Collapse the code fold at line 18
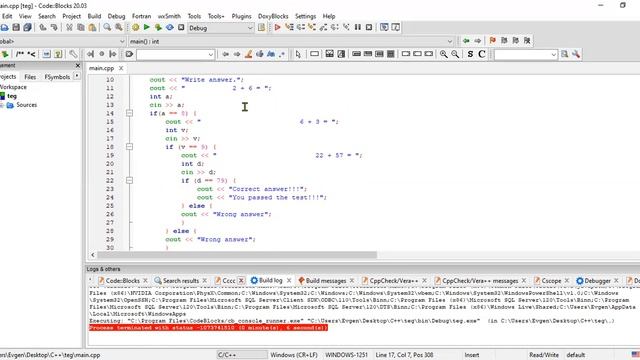 129,147
